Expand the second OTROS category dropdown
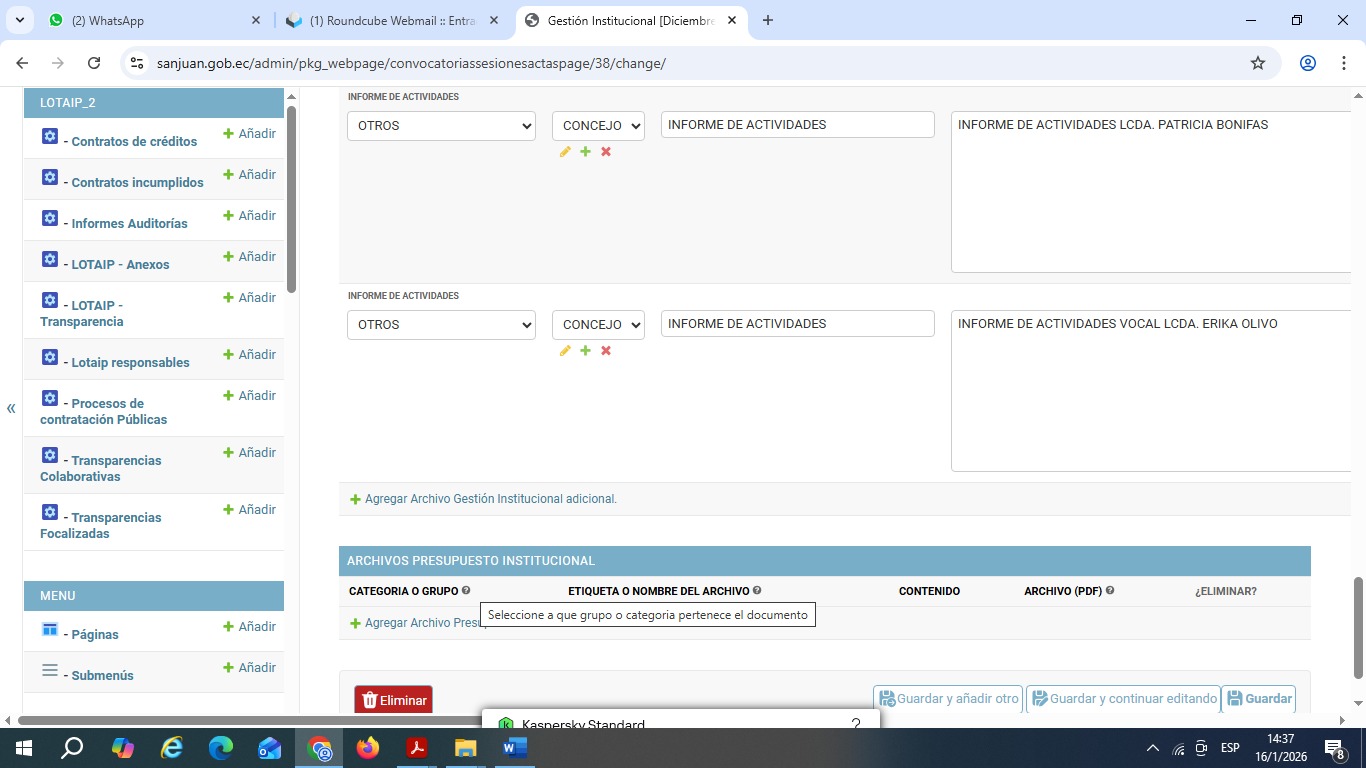 point(441,325)
